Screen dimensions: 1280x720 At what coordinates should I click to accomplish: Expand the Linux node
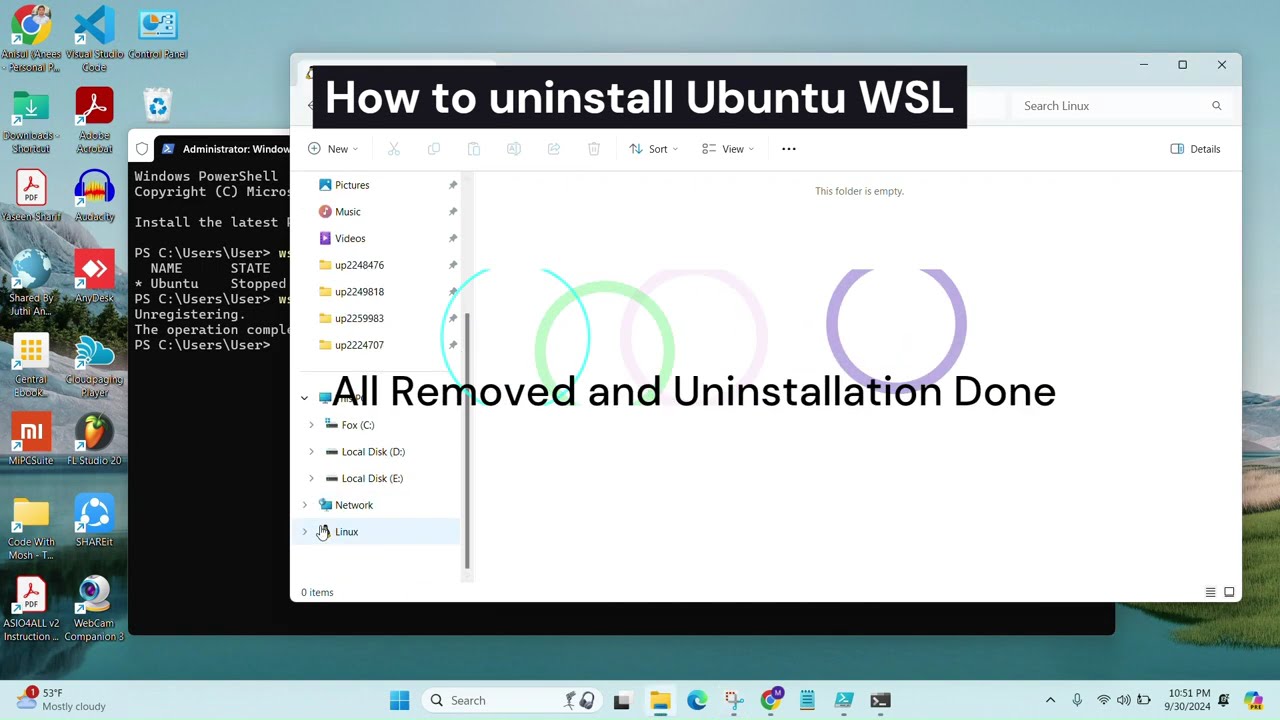pos(304,532)
